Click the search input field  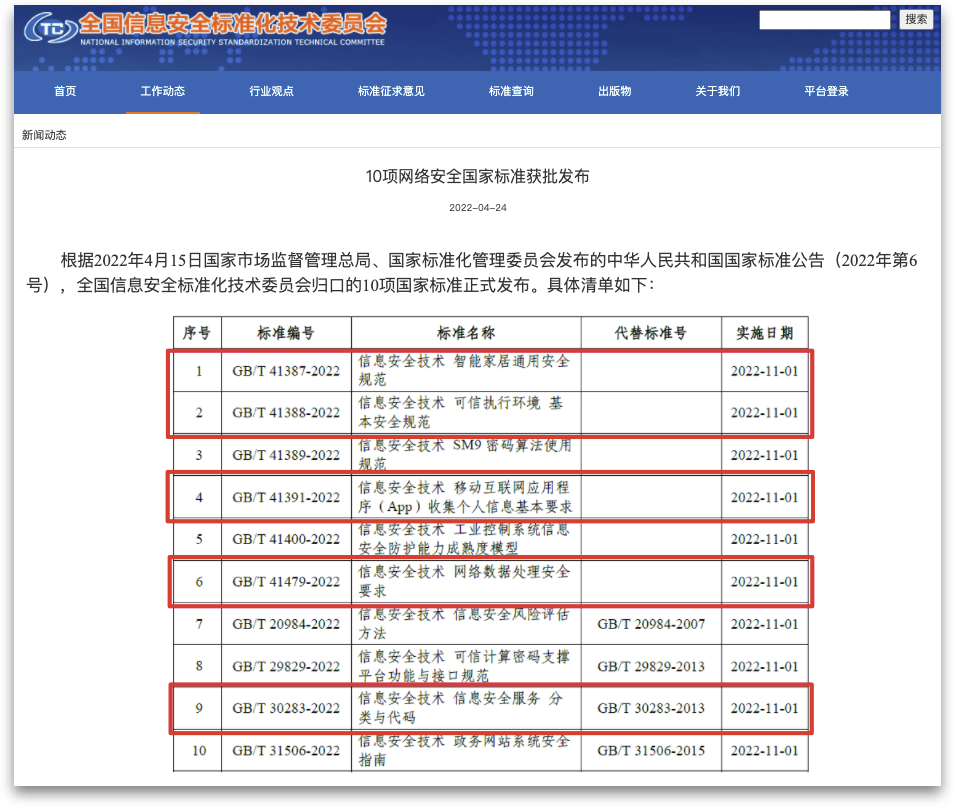point(824,20)
